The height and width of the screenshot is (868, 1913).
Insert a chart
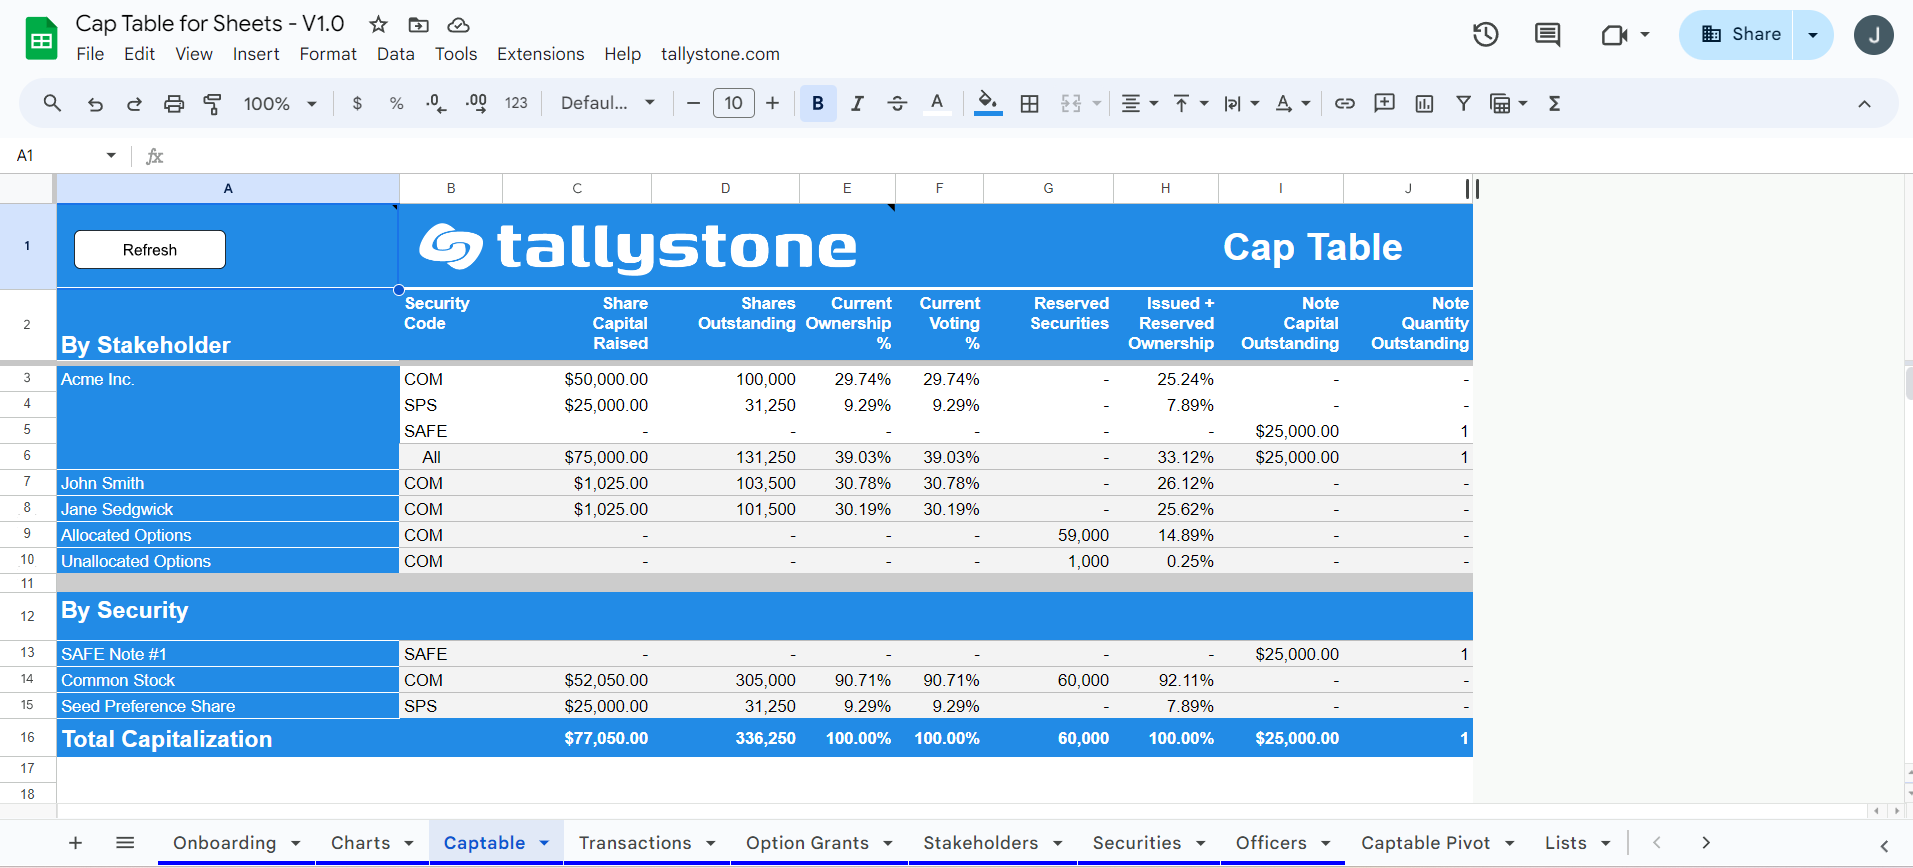(x=1425, y=103)
